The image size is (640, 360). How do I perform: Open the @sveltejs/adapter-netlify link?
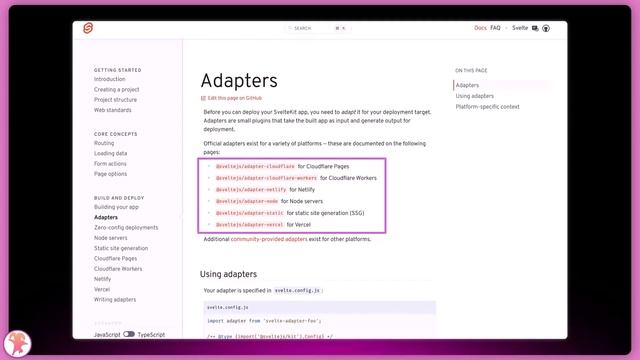251,190
